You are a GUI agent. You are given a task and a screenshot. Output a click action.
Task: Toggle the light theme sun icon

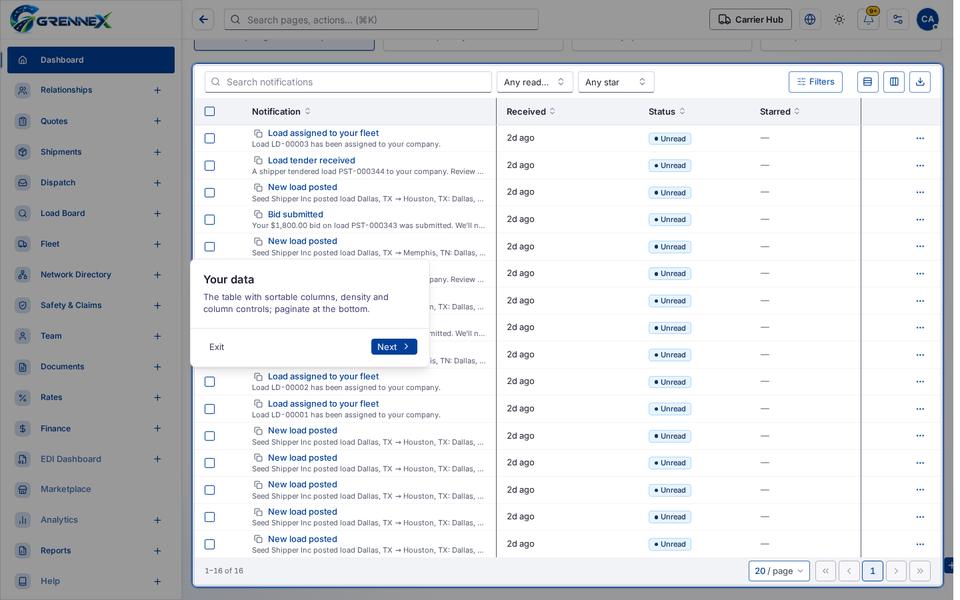(839, 20)
